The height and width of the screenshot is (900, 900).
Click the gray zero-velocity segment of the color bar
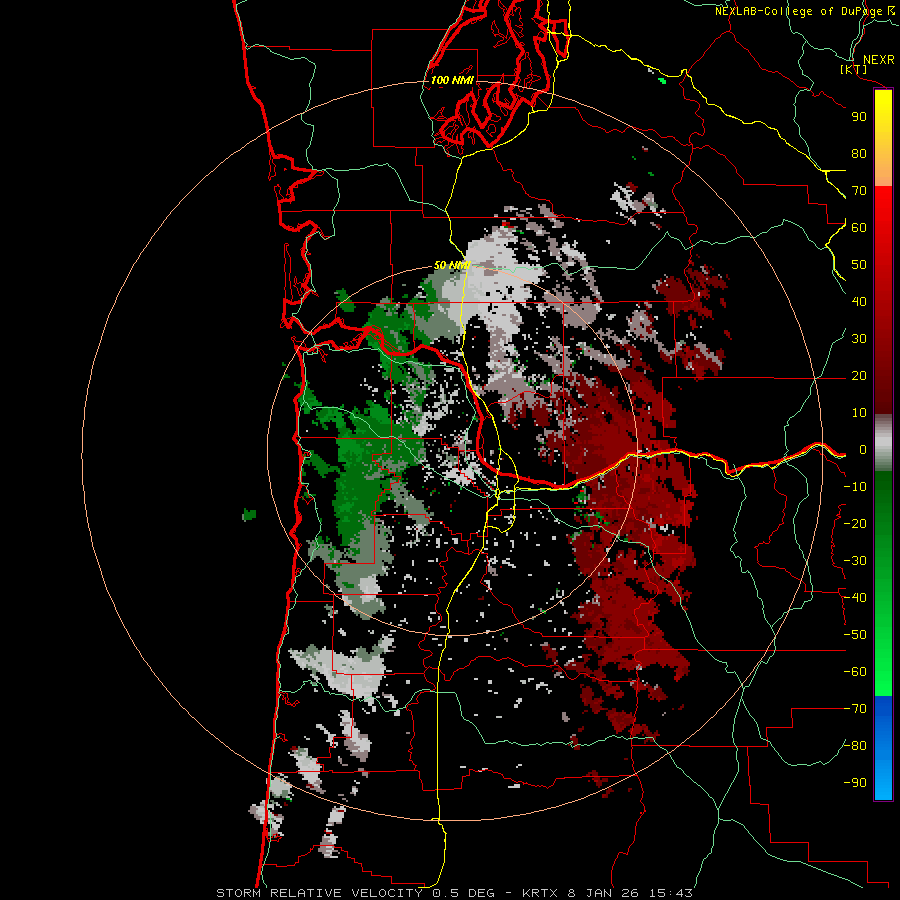pyautogui.click(x=883, y=442)
